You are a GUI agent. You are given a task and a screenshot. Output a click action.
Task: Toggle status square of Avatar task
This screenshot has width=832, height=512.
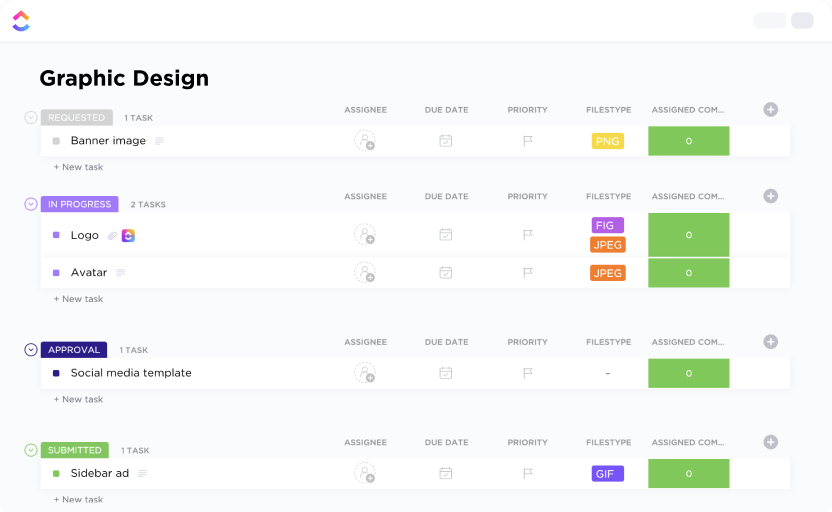[56, 273]
